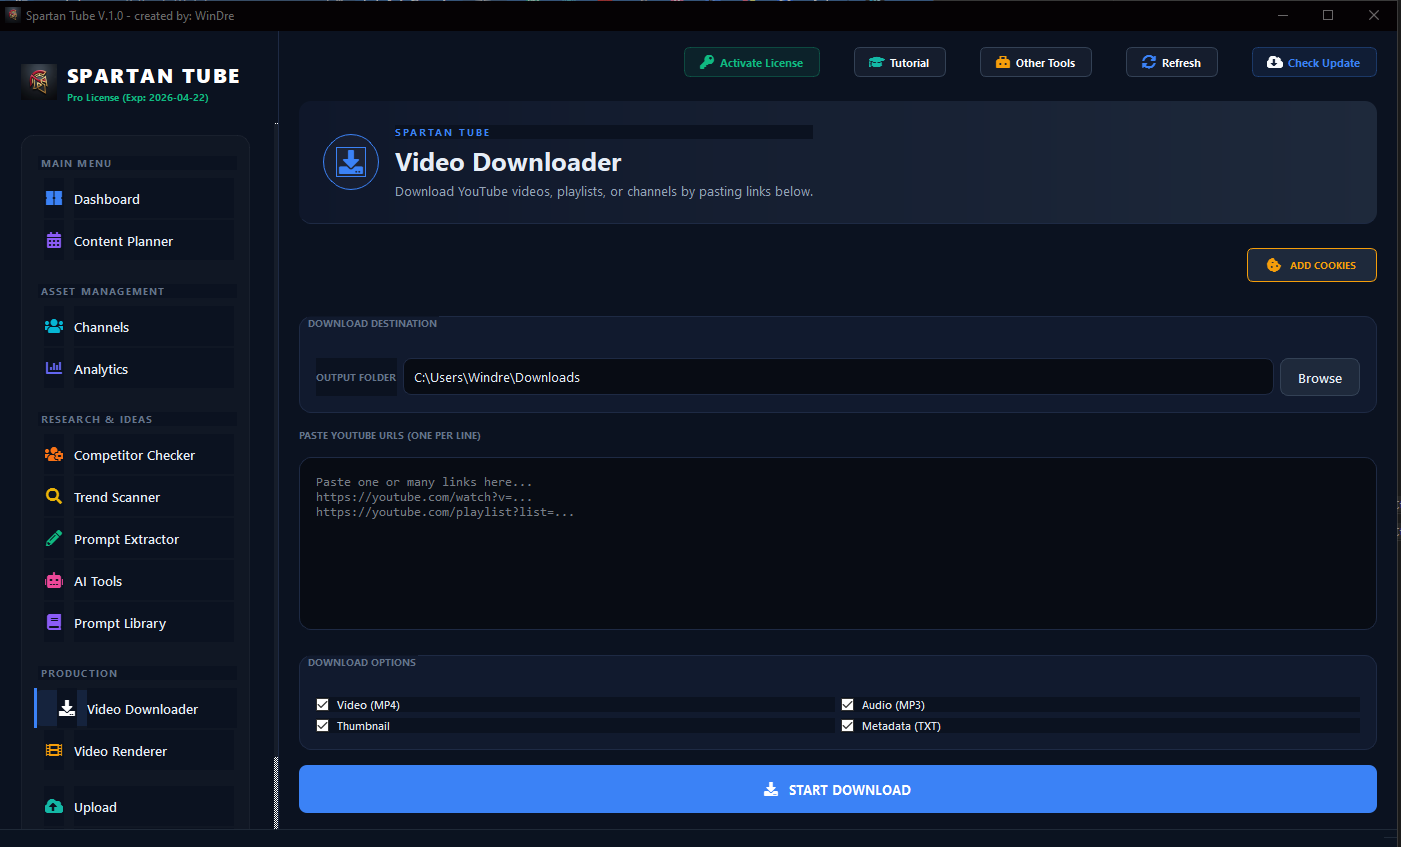
Task: Open the Video Renderer tool
Action: [x=122, y=751]
